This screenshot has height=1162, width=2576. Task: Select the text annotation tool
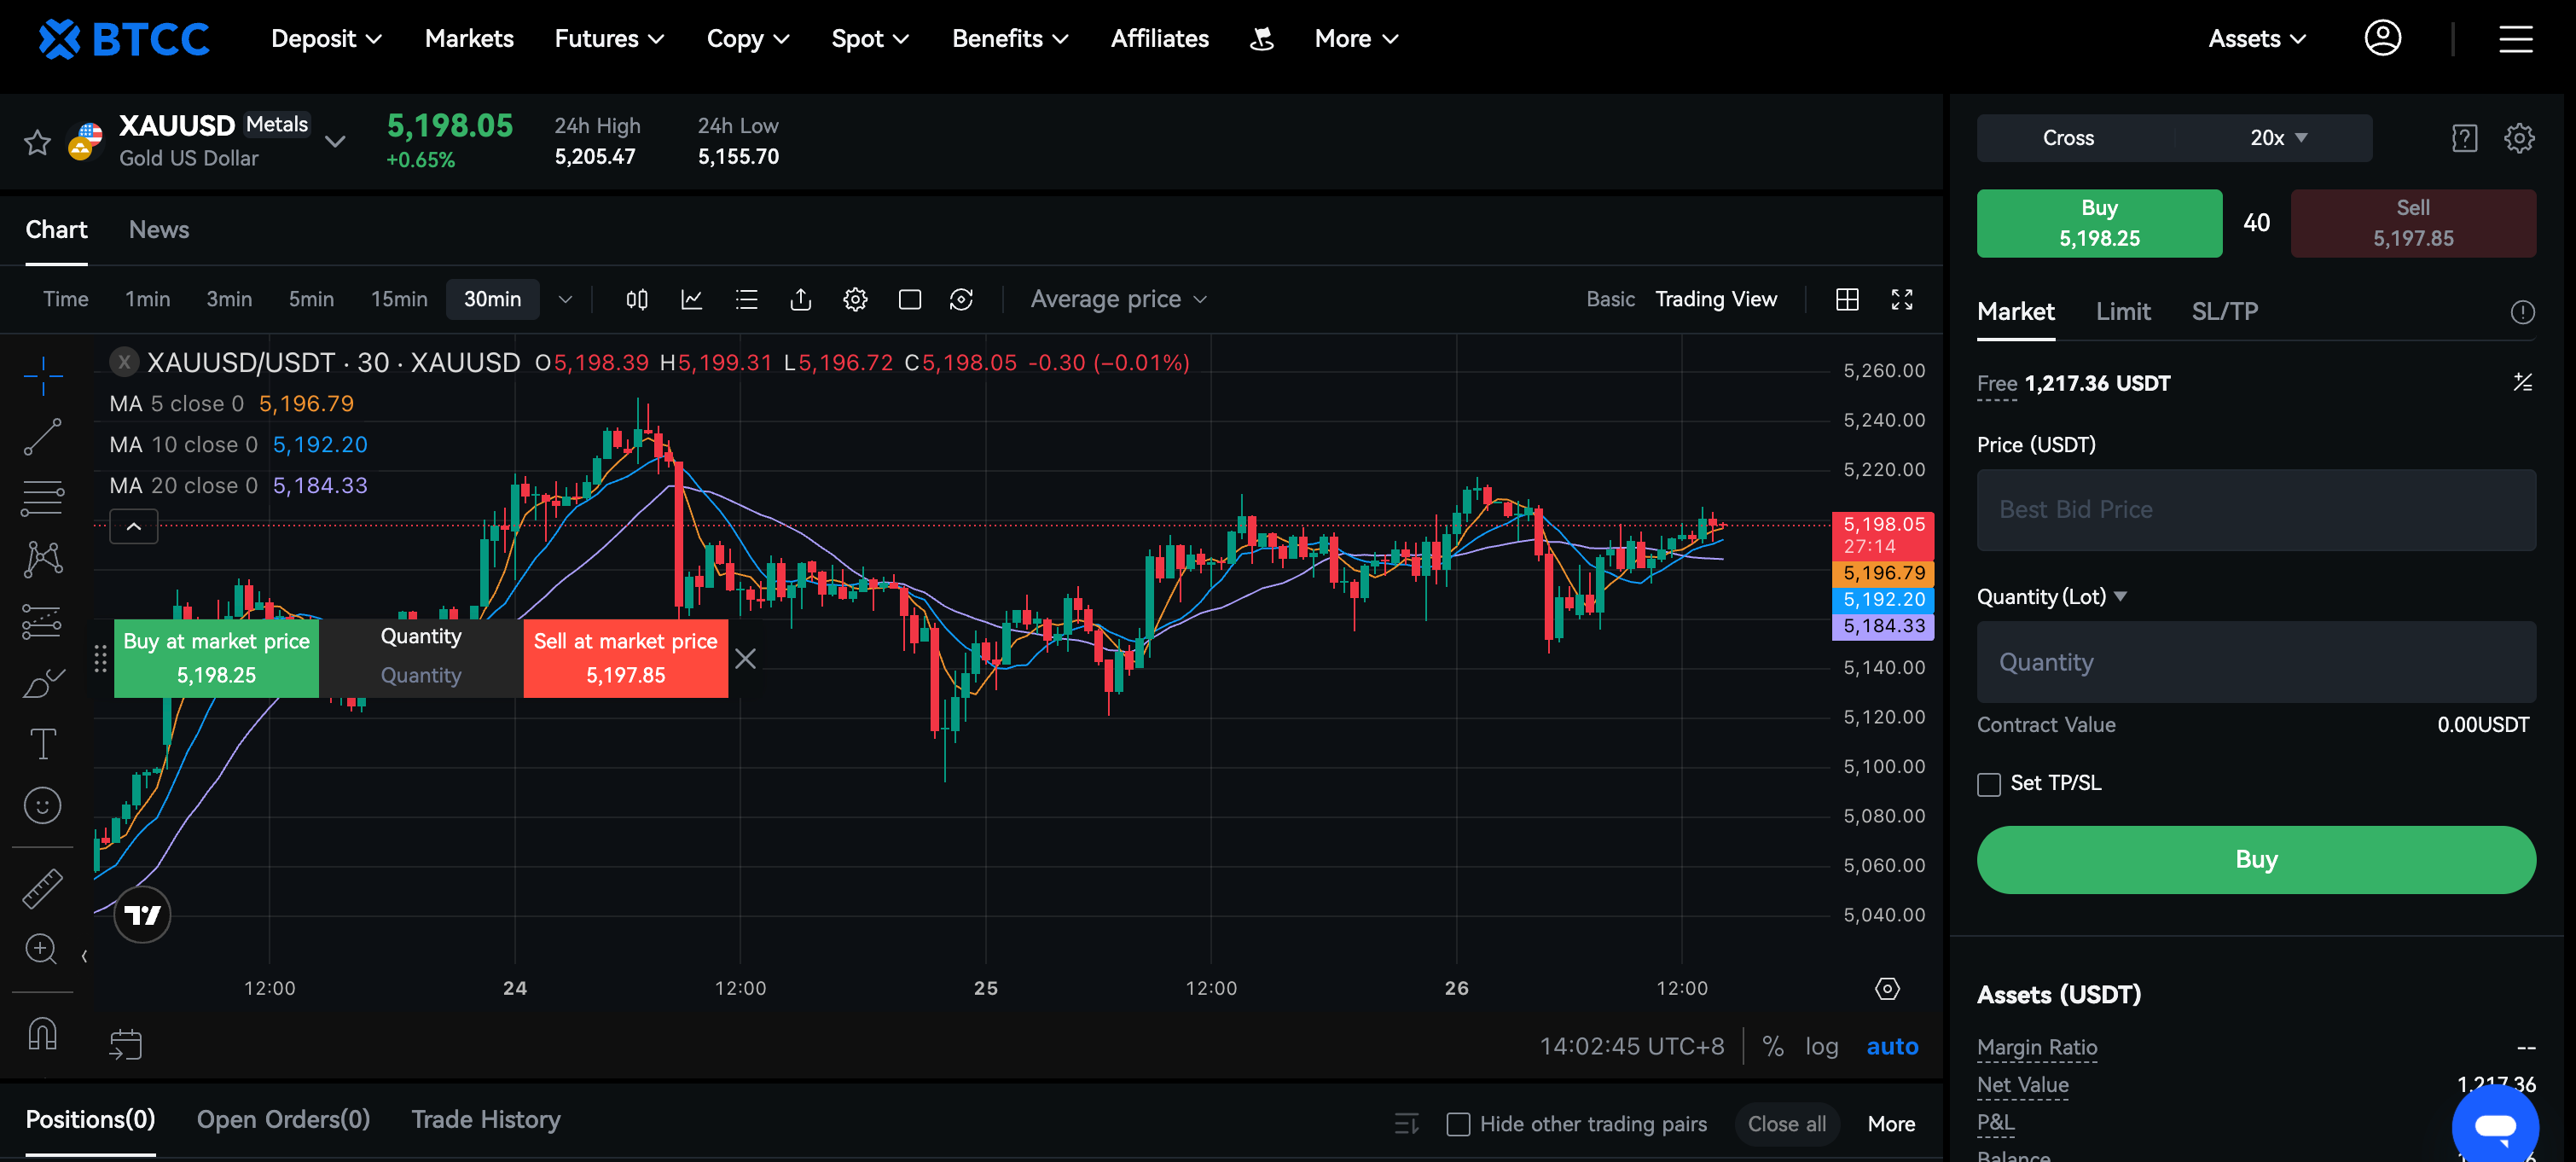[42, 744]
